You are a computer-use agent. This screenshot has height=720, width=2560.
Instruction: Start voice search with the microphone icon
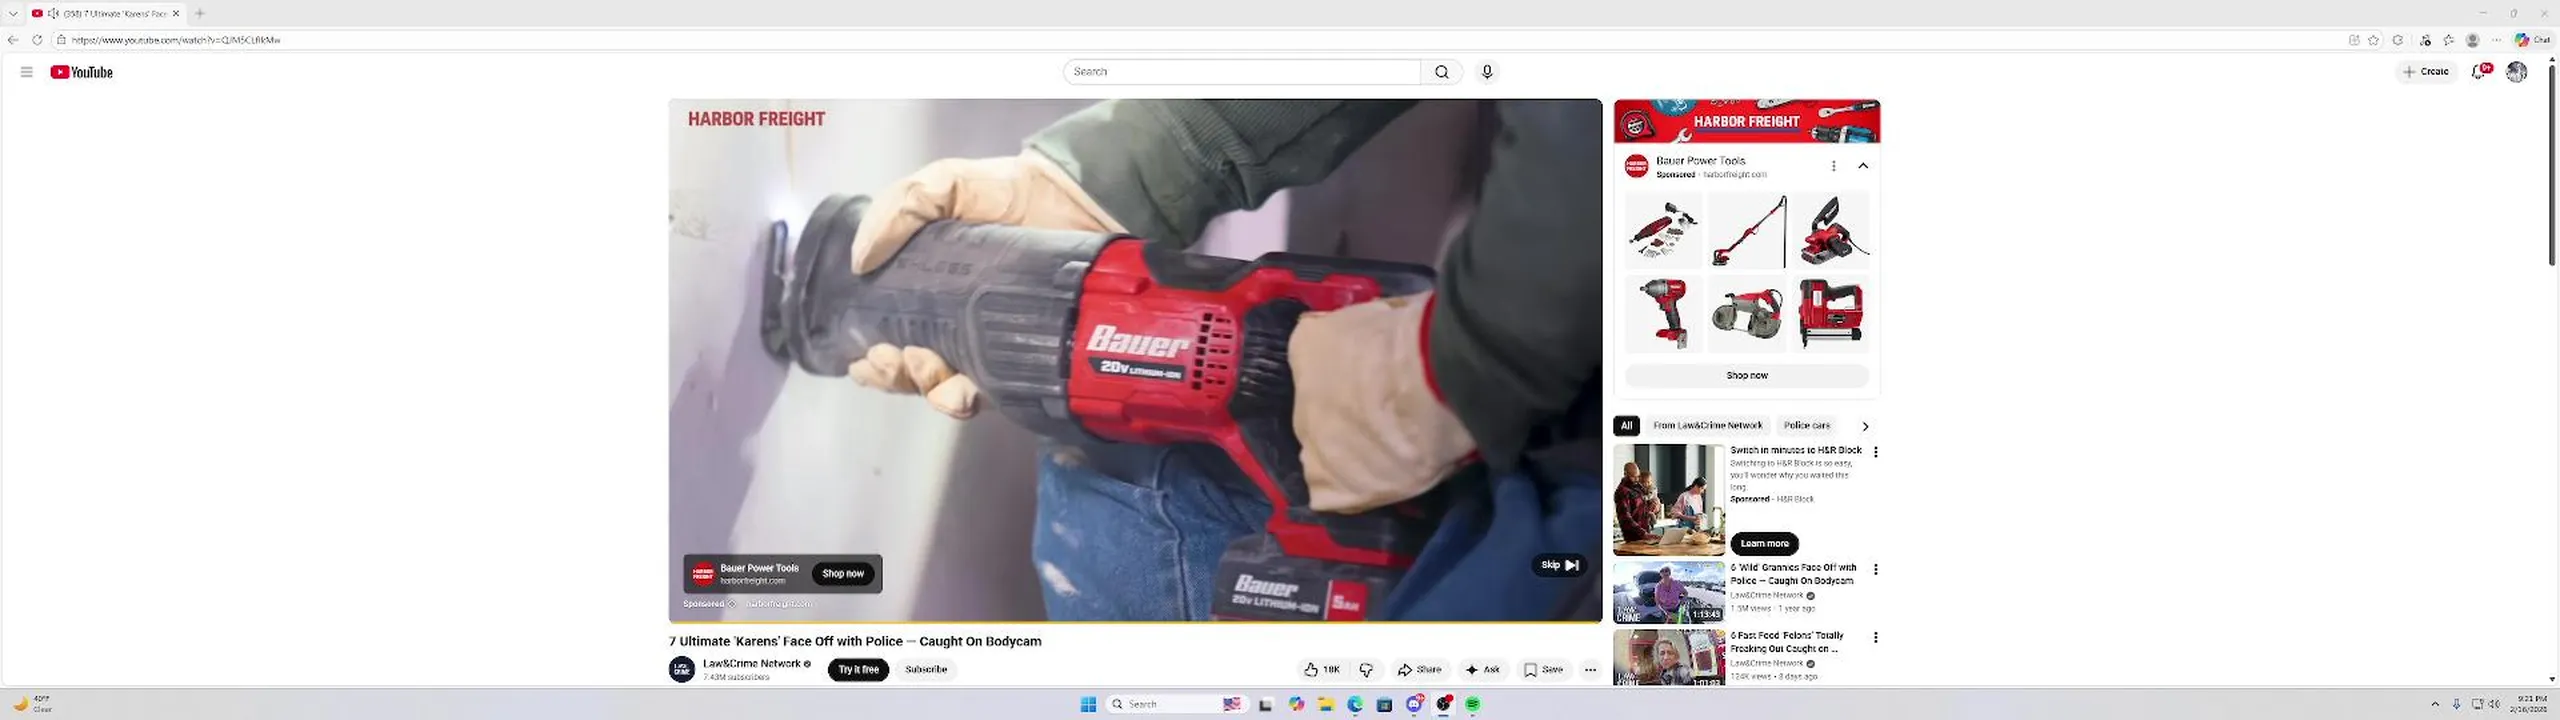pos(1487,72)
